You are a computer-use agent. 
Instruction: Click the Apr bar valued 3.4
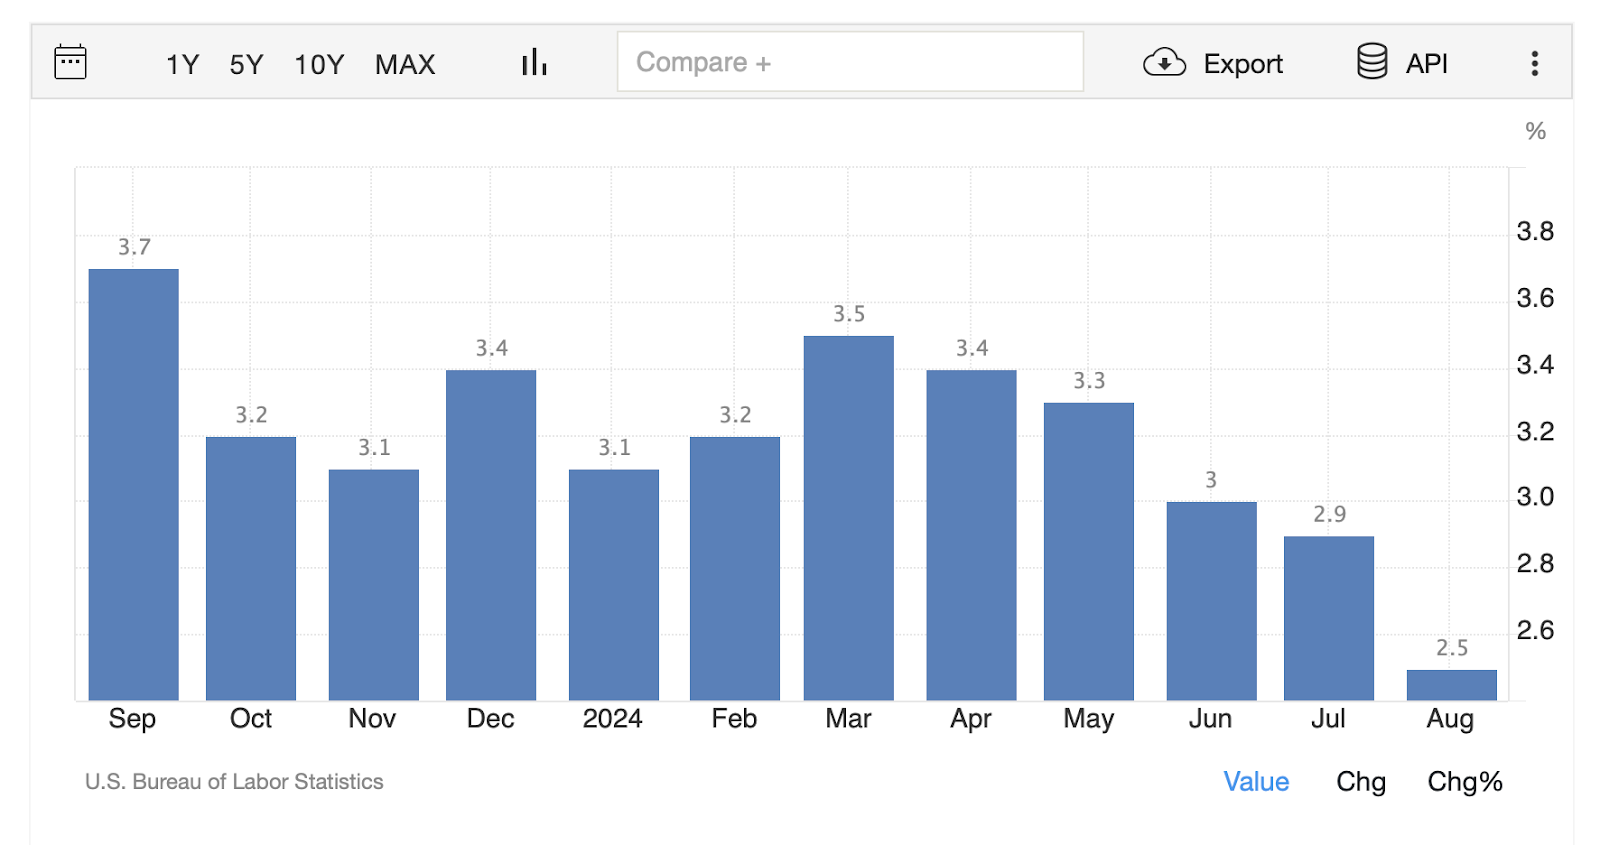(x=971, y=535)
